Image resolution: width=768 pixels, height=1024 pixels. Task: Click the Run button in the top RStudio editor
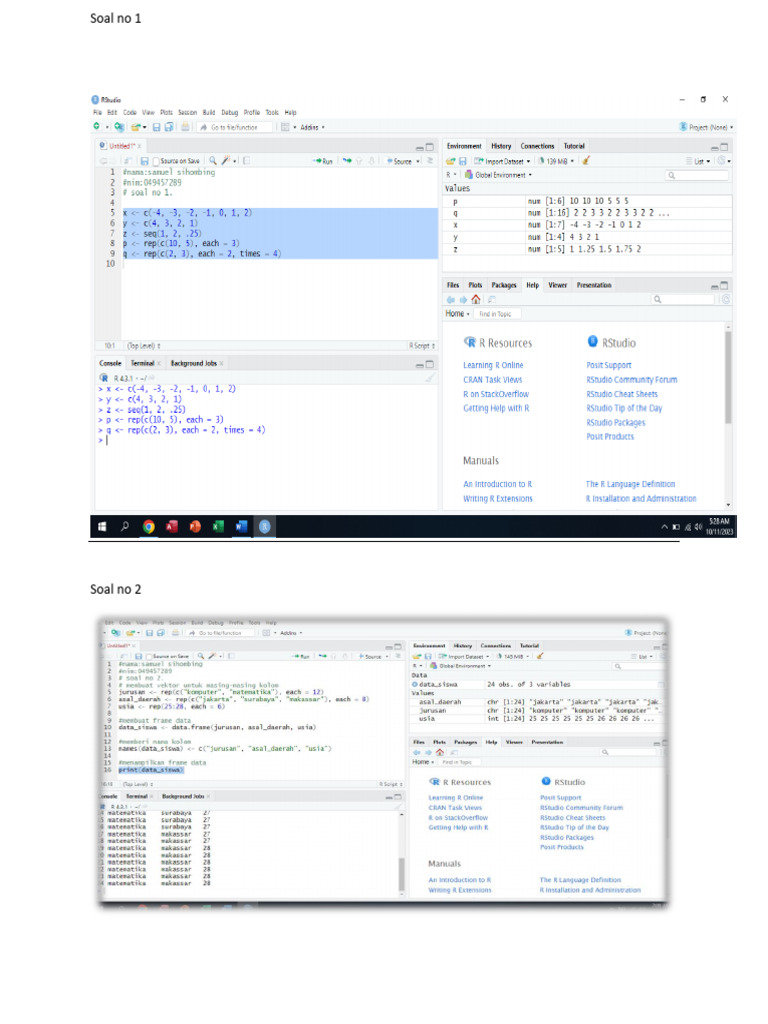pyautogui.click(x=323, y=161)
